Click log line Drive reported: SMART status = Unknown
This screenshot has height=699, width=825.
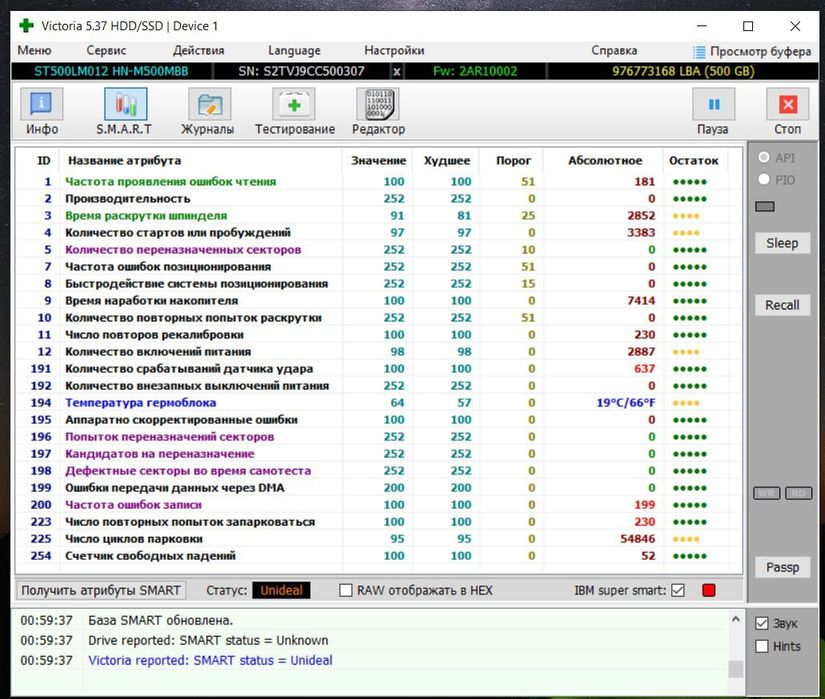[208, 640]
